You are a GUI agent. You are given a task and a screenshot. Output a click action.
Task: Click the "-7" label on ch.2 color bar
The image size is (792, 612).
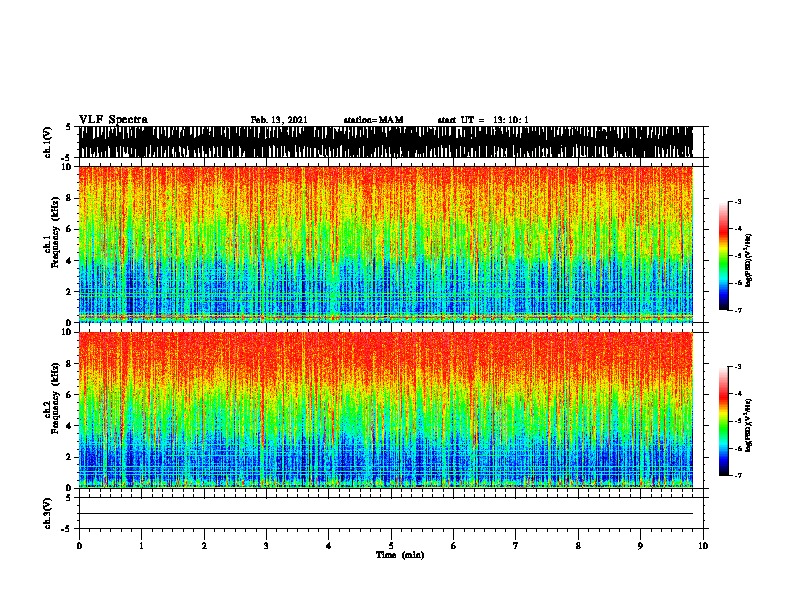[738, 476]
